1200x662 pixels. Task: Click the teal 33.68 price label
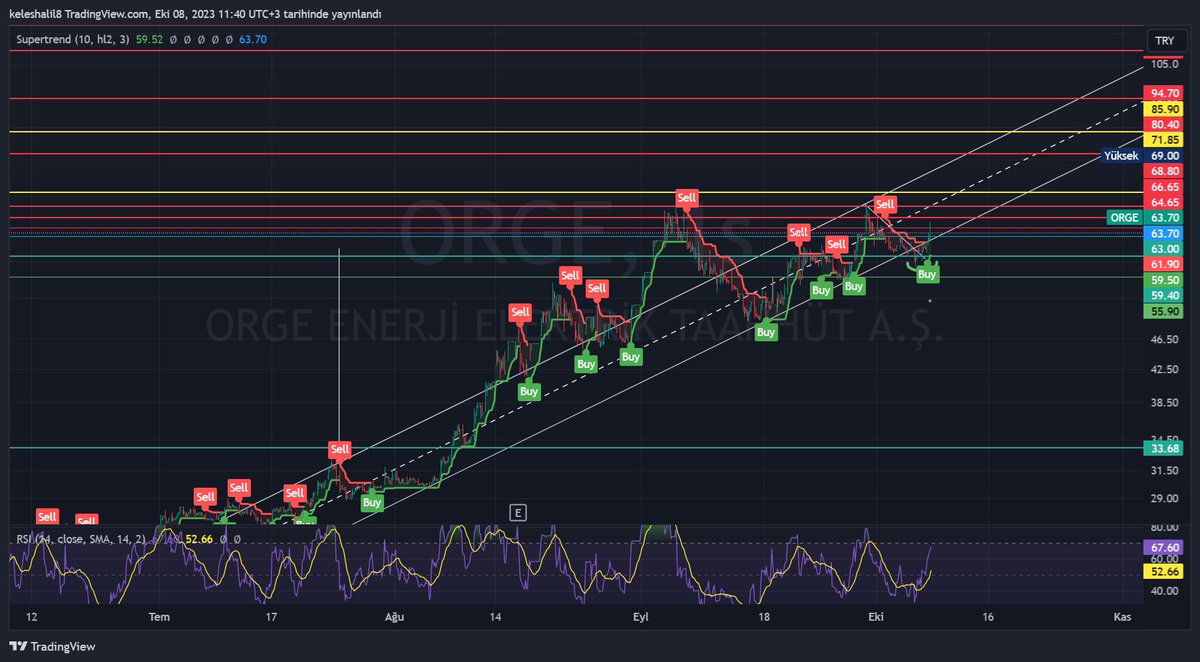1165,449
